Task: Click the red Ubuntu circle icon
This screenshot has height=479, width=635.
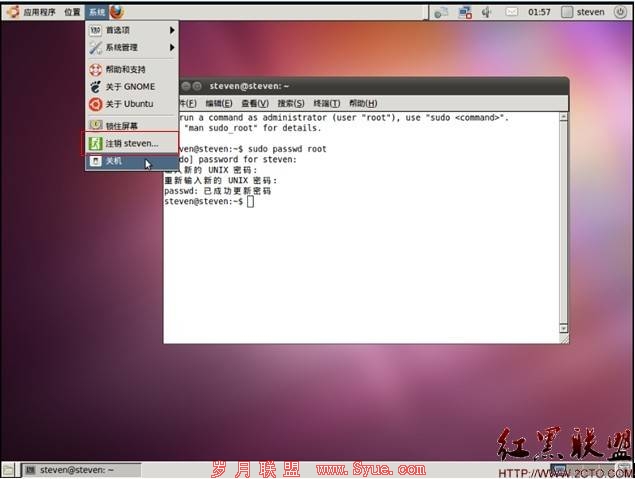Action: click(x=95, y=104)
